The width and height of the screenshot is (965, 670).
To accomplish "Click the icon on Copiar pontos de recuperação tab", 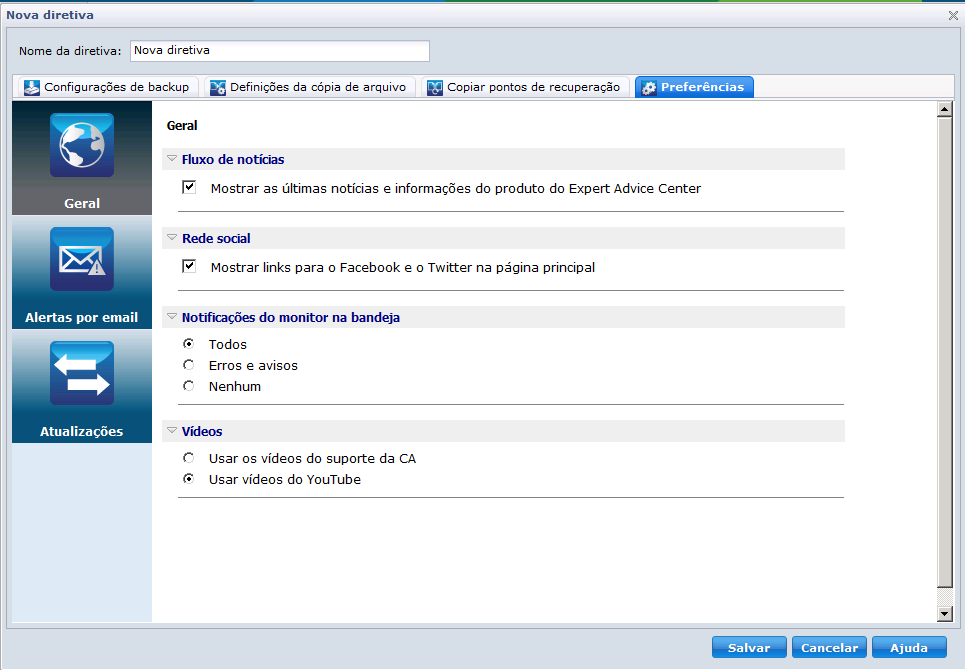I will (434, 87).
